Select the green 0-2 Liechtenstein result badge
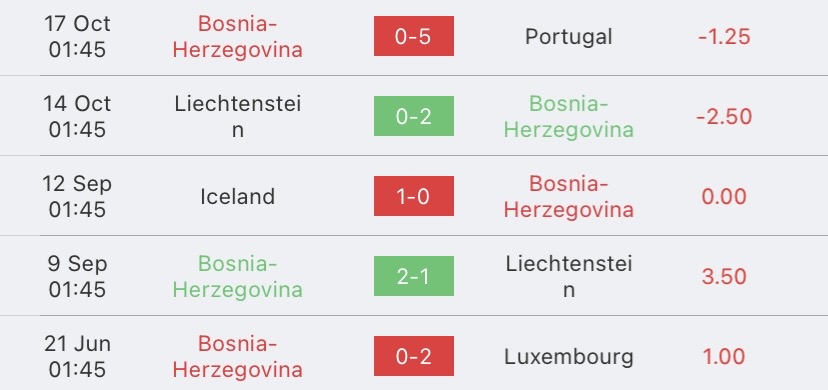This screenshot has width=828, height=390. (413, 116)
